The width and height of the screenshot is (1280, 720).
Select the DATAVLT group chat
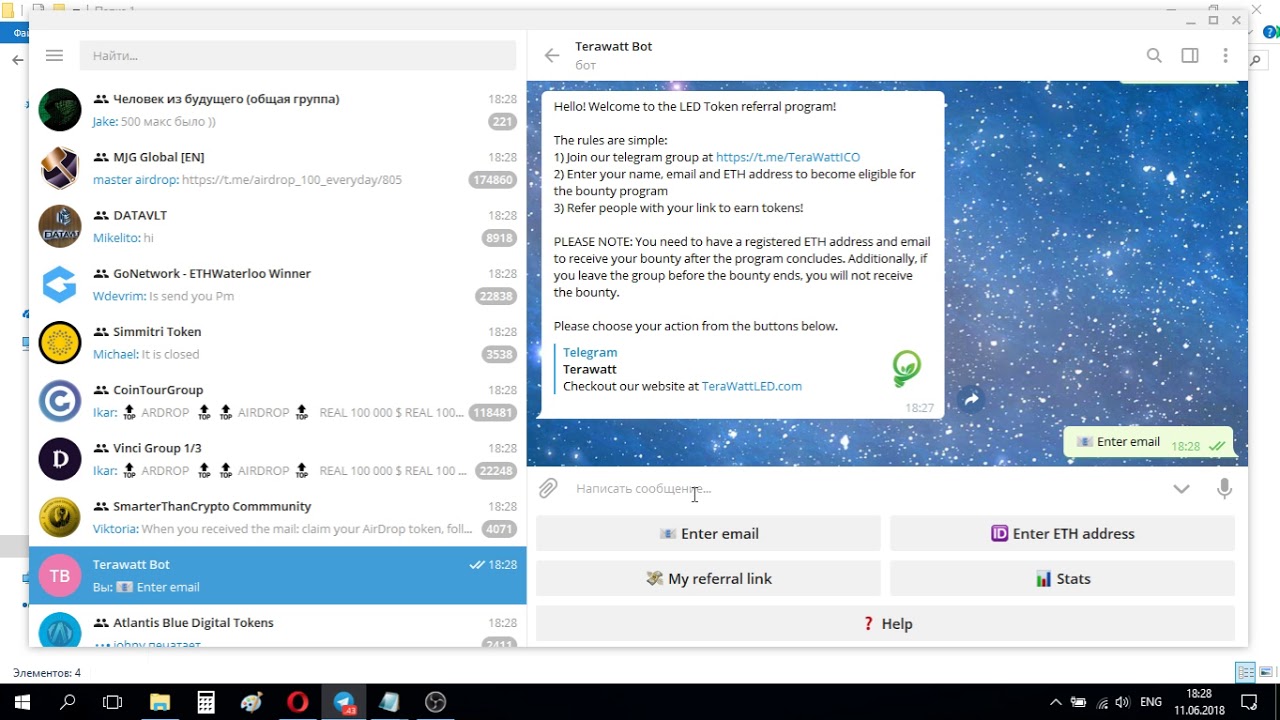click(x=278, y=227)
